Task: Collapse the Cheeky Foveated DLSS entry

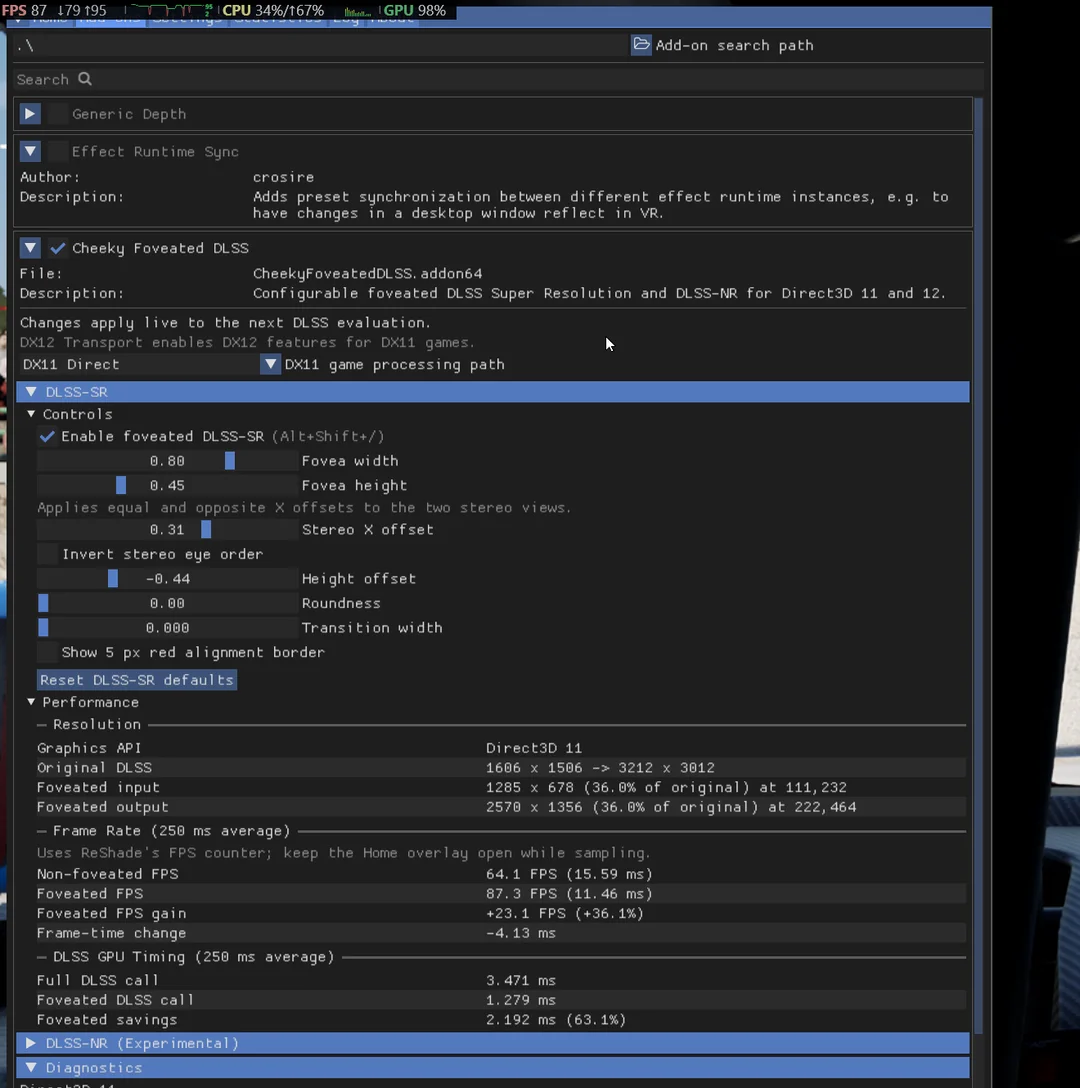Action: [30, 248]
